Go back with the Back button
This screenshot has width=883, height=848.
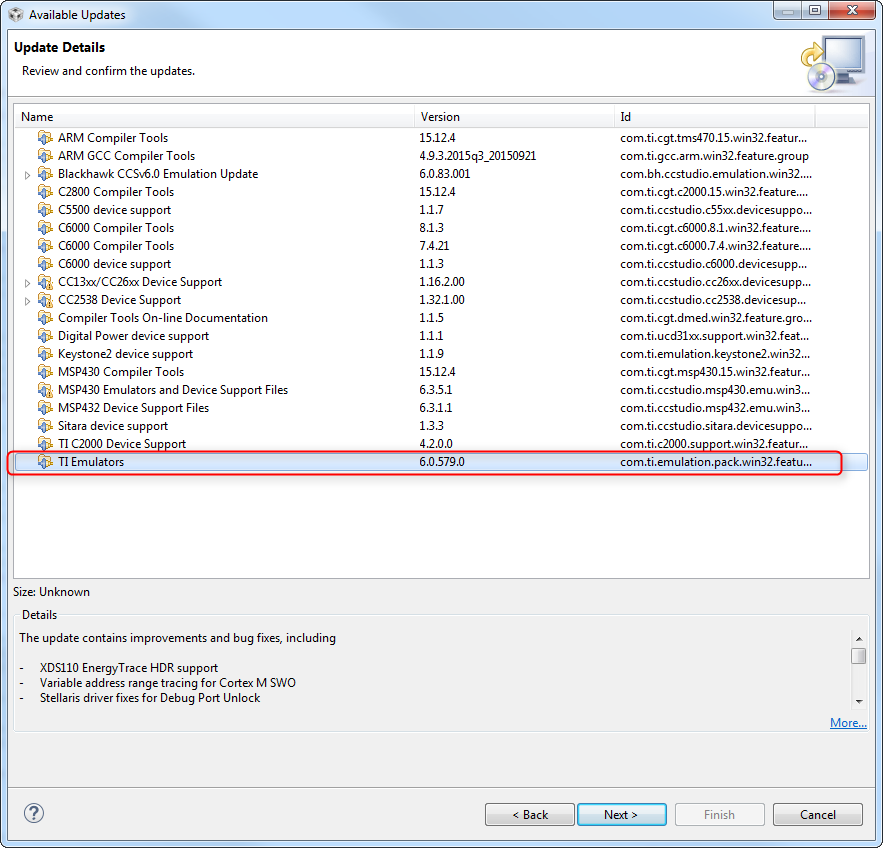click(530, 815)
